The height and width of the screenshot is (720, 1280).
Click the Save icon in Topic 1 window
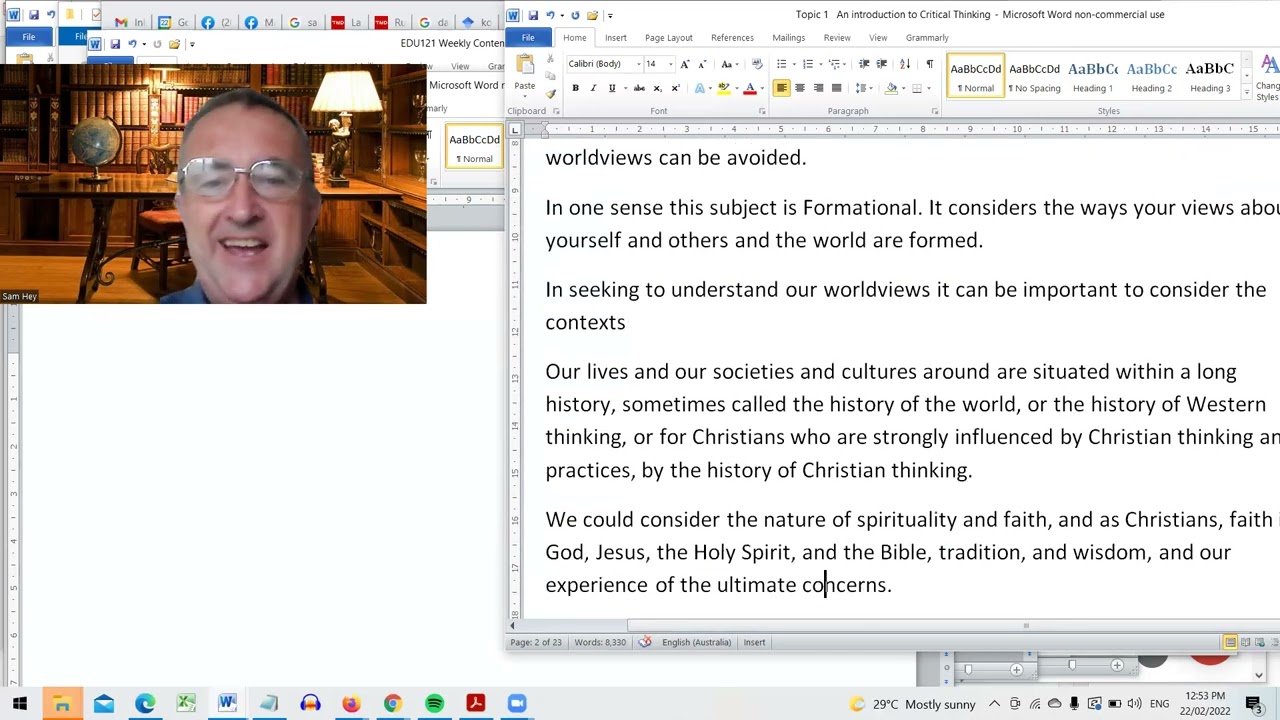(x=532, y=15)
